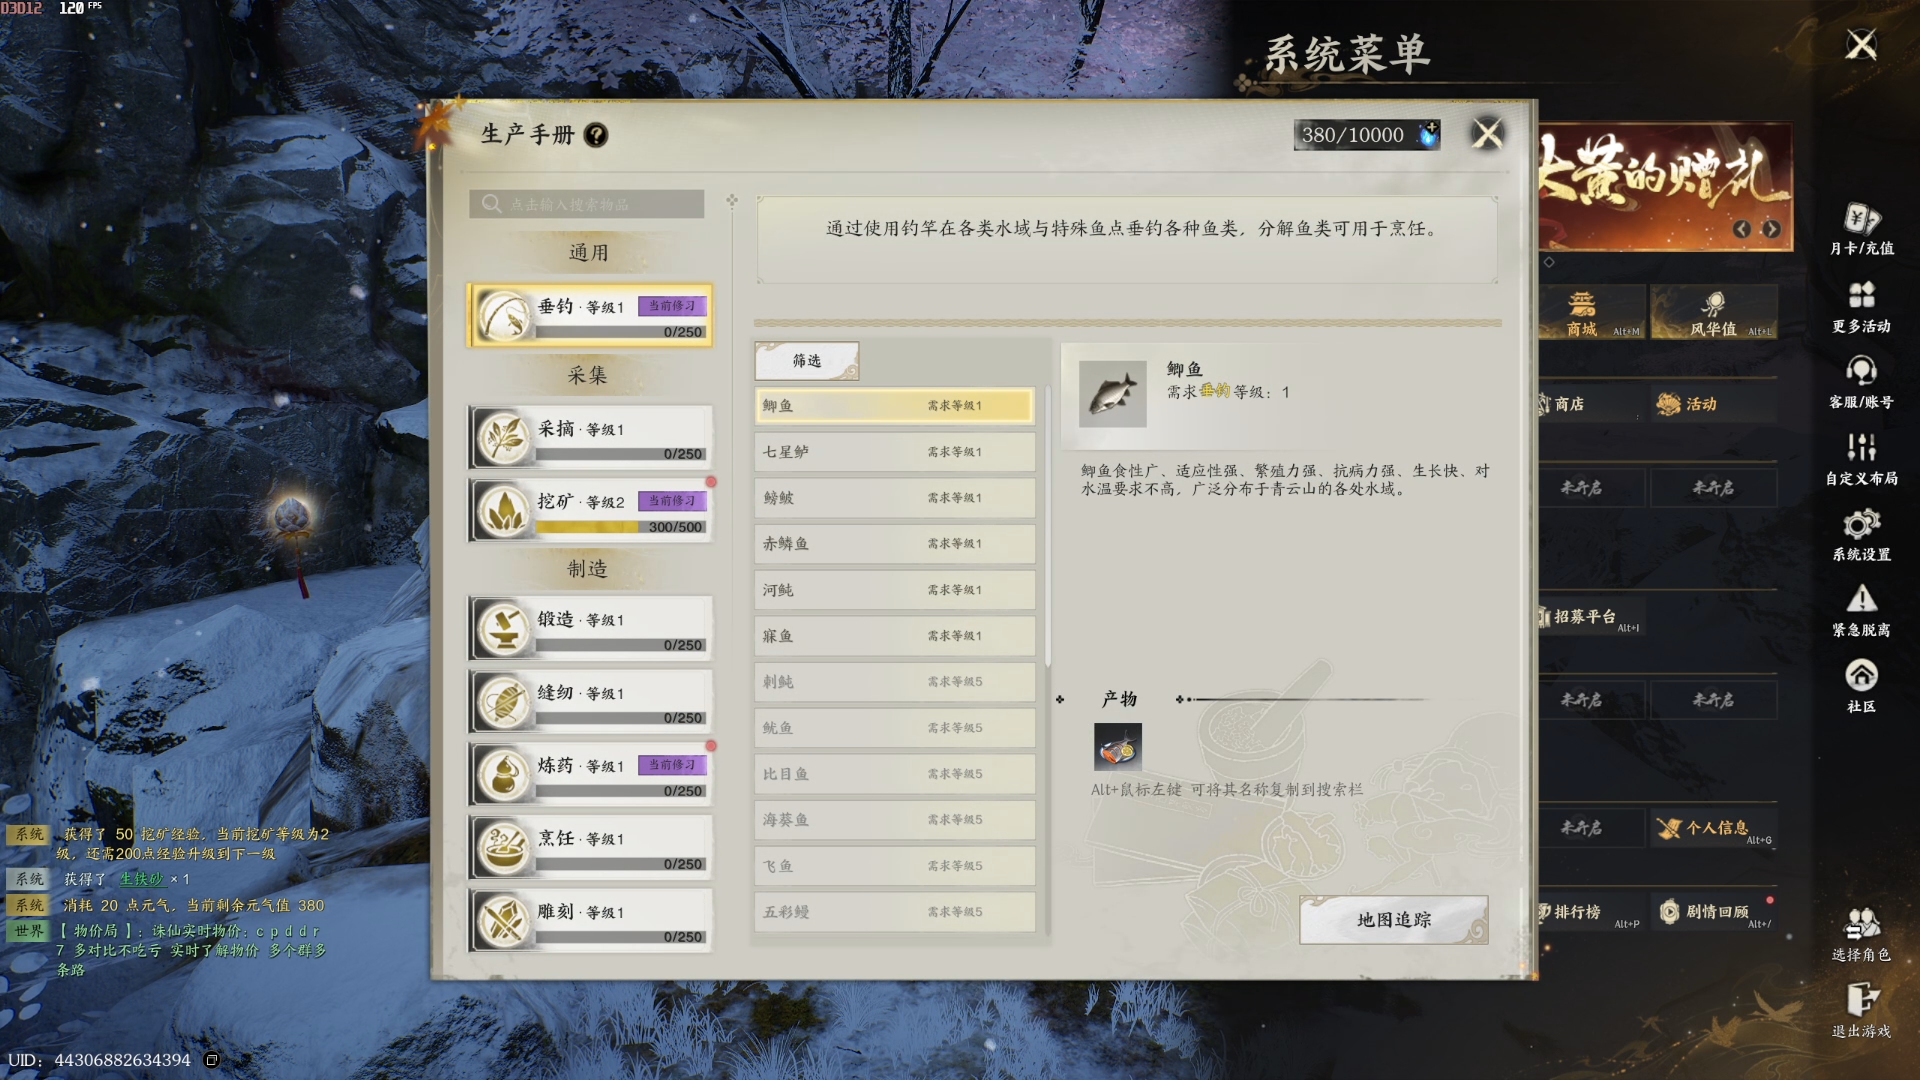Open the 筛选 filter dropdown

807,361
